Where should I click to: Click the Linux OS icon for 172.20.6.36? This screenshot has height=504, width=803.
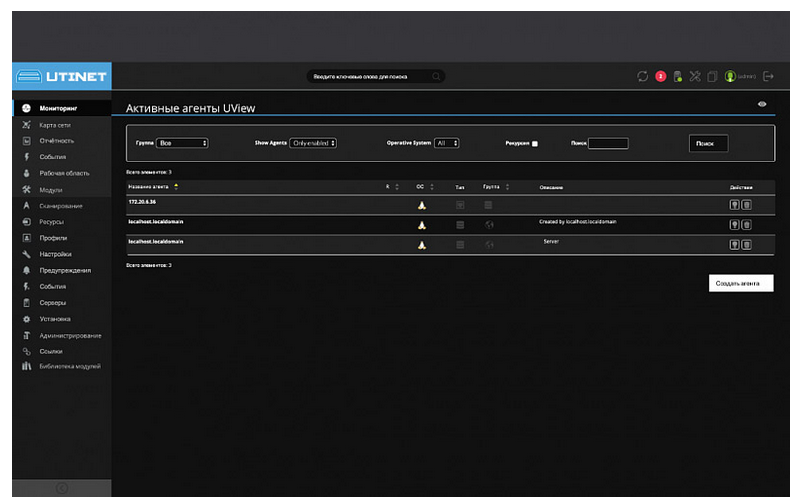click(x=422, y=204)
